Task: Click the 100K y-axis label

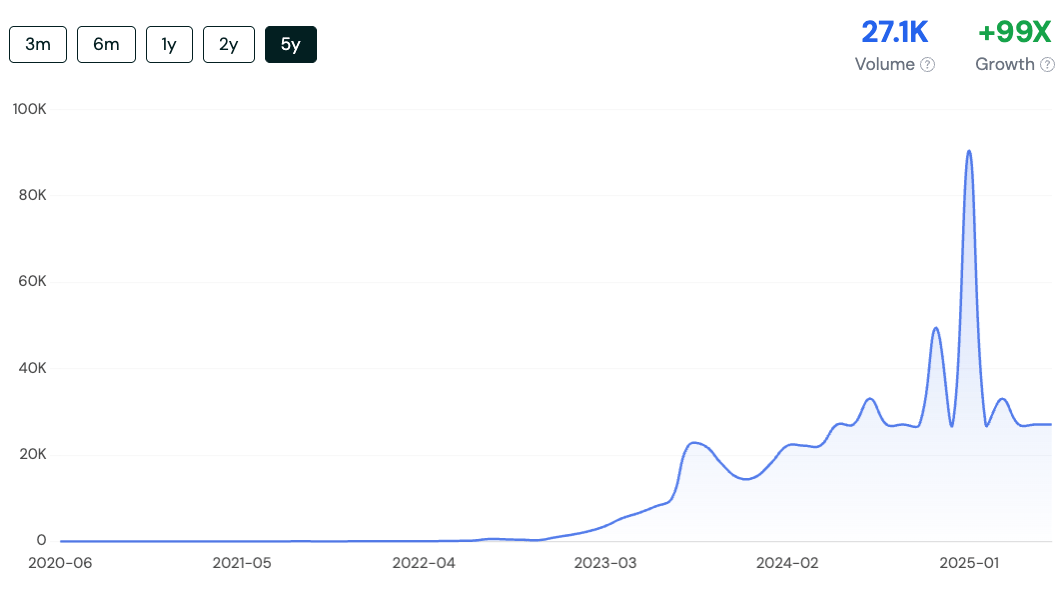Action: pyautogui.click(x=29, y=109)
